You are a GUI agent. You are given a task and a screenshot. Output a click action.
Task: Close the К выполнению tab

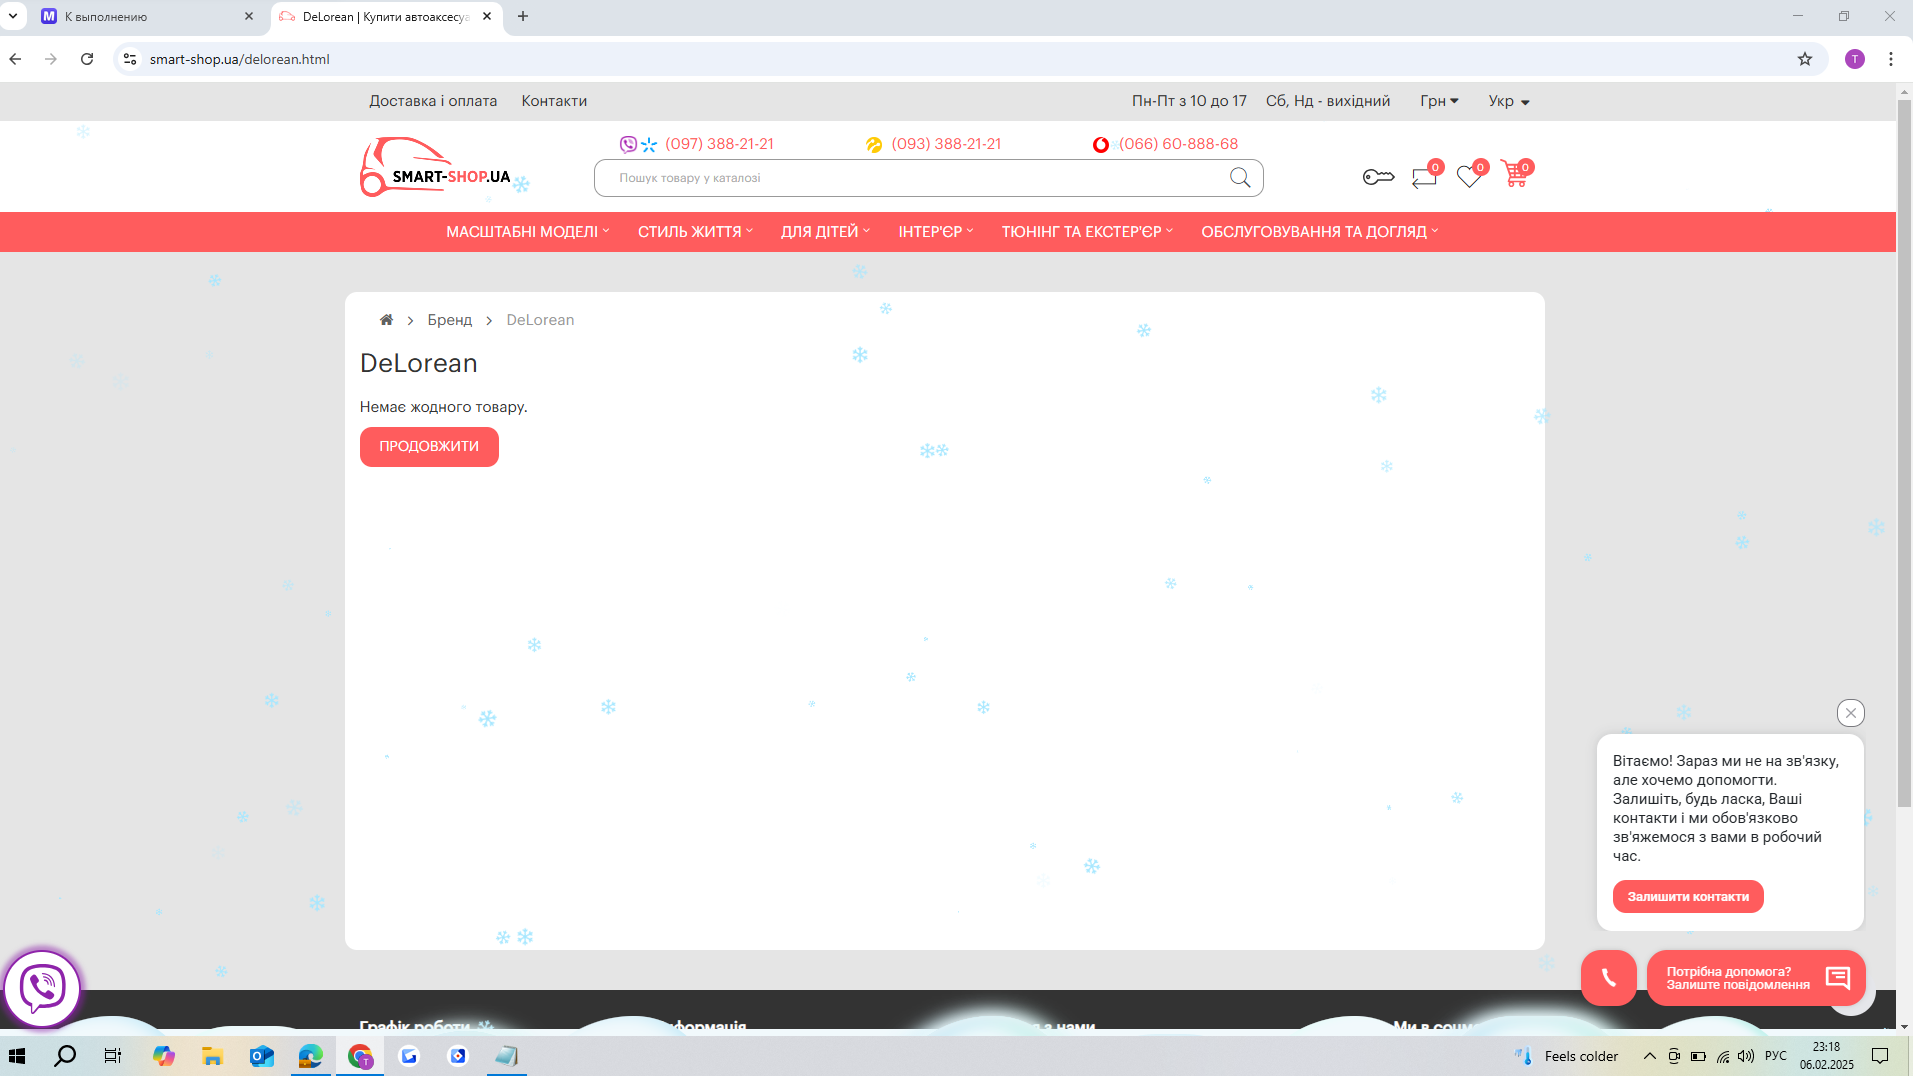(249, 16)
